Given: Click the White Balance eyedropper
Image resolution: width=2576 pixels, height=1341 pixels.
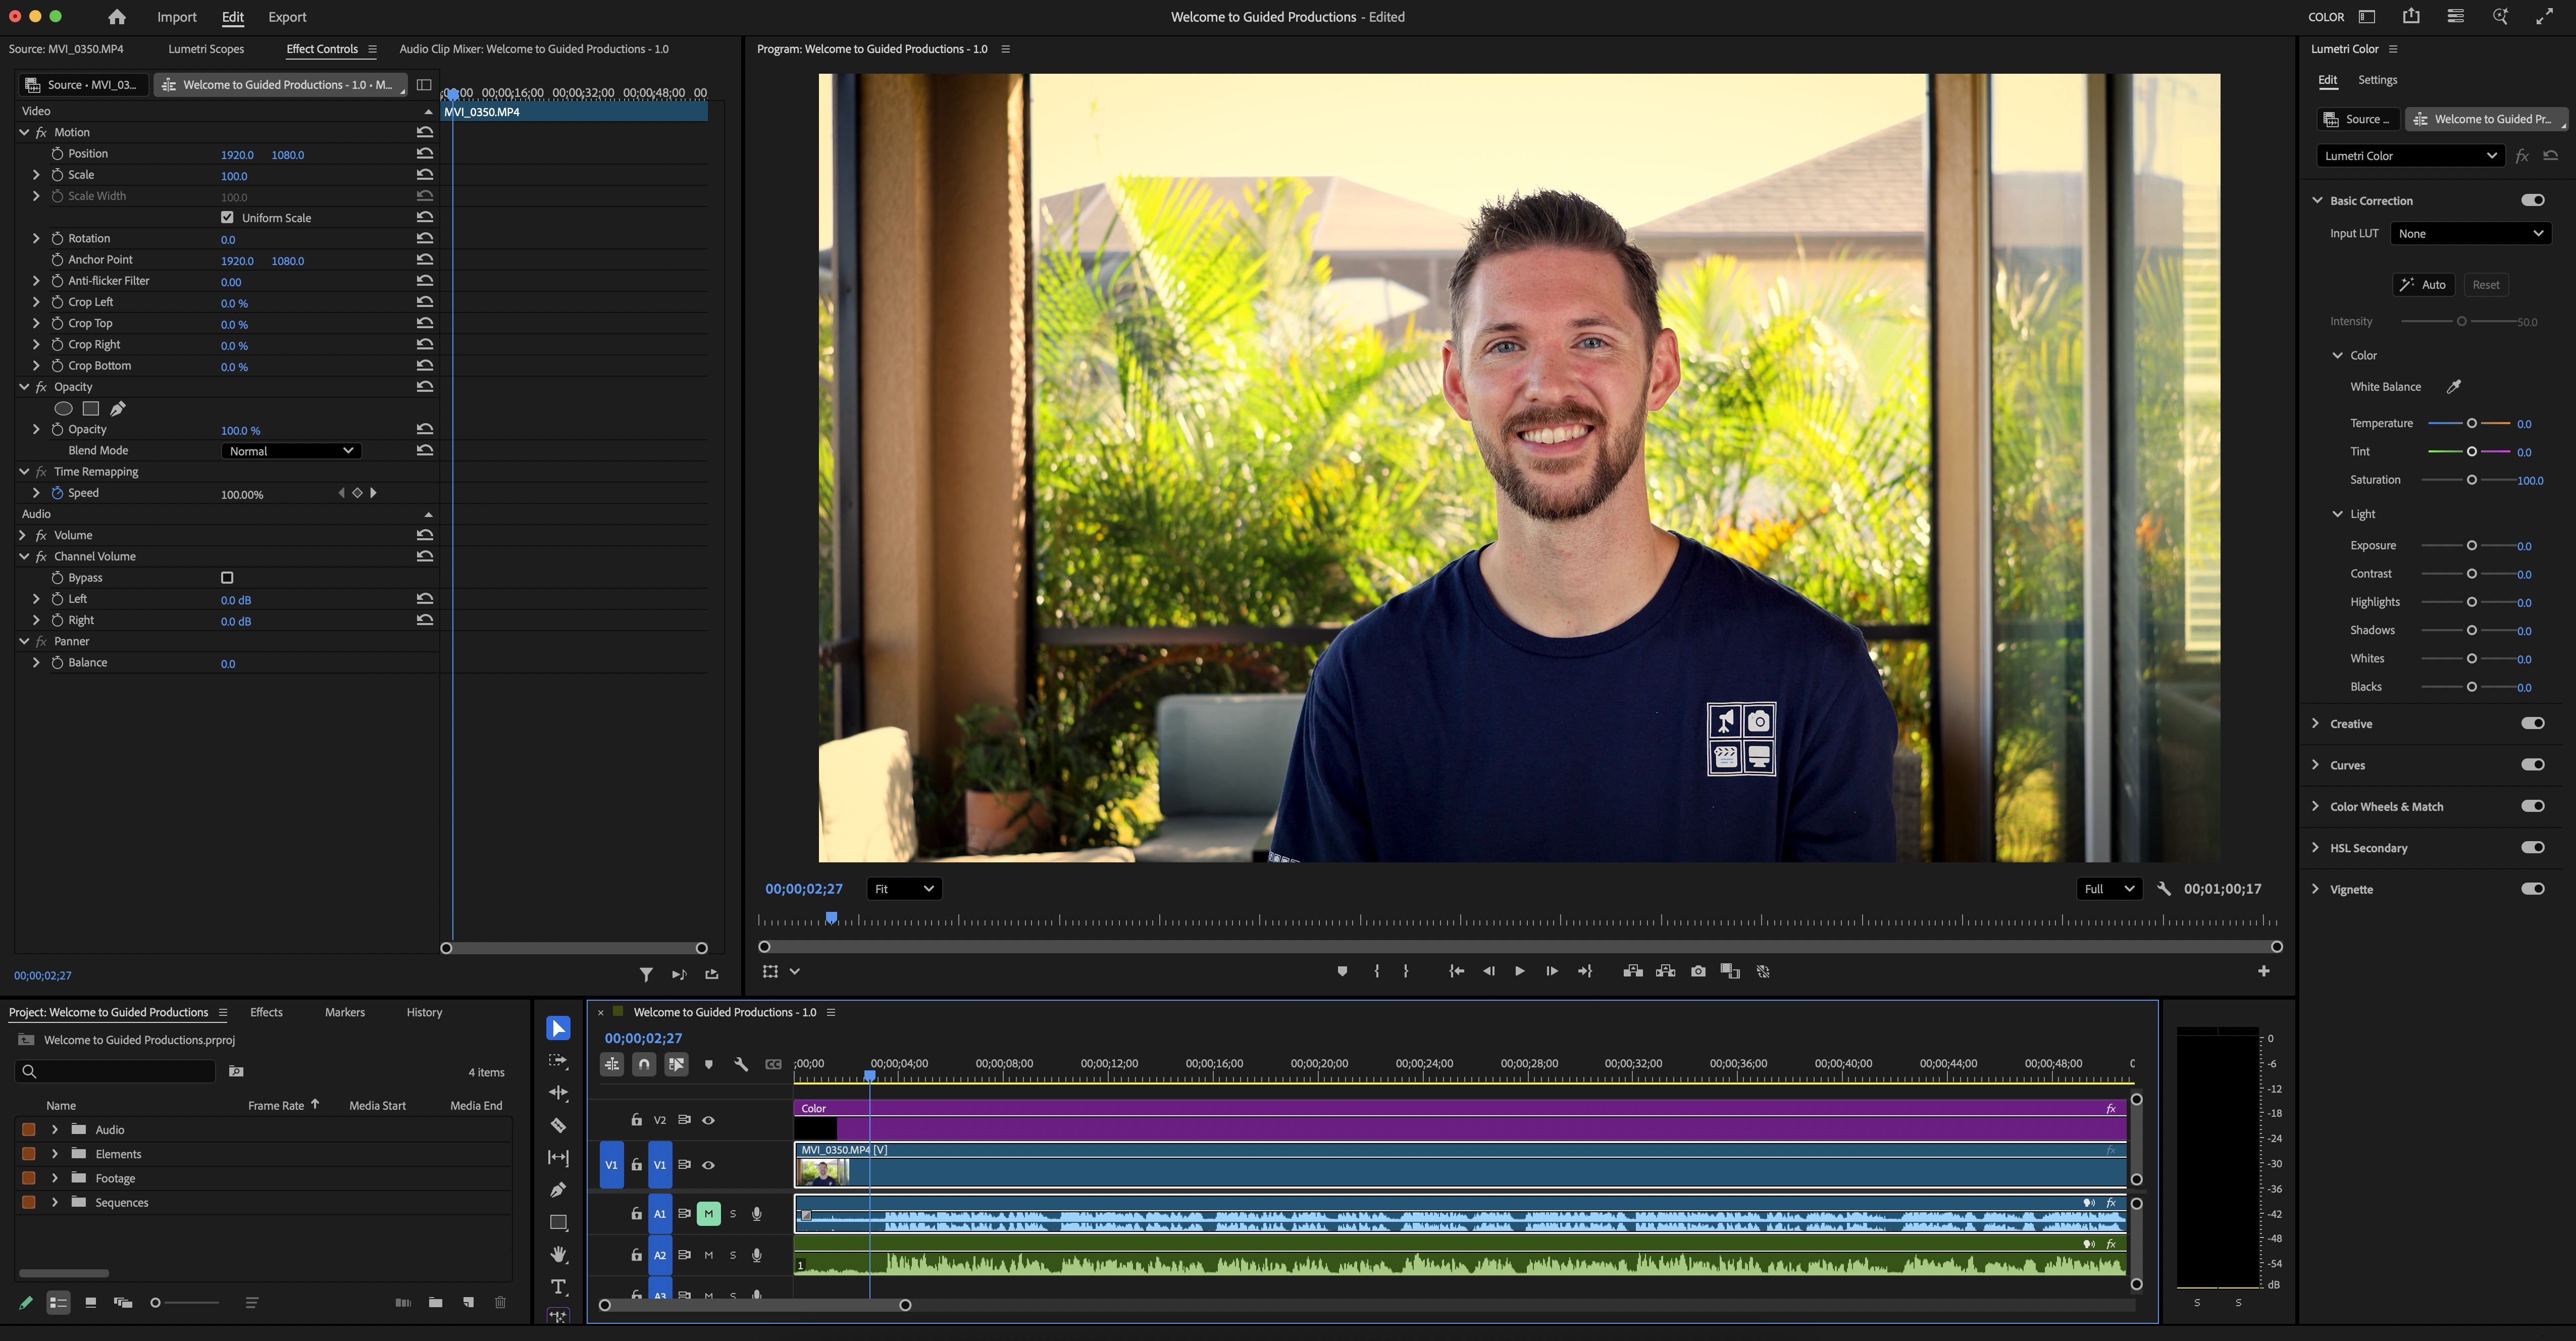Looking at the screenshot, I should [x=2453, y=387].
